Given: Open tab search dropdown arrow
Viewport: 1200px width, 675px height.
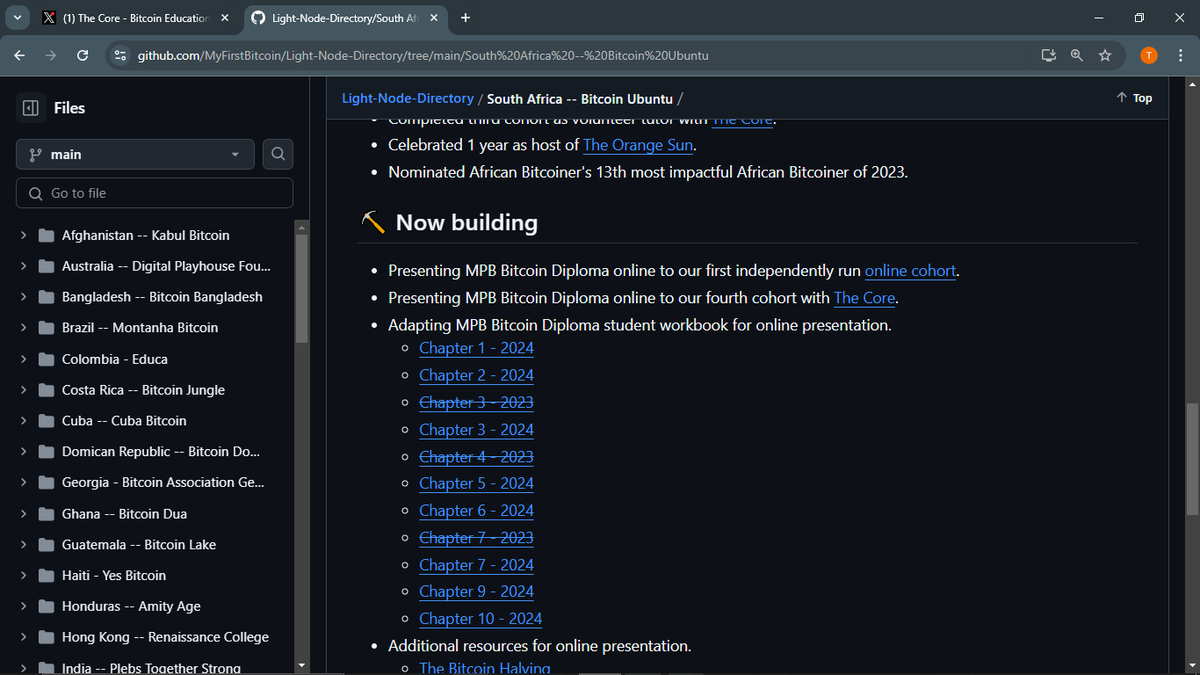Looking at the screenshot, I should pyautogui.click(x=17, y=18).
